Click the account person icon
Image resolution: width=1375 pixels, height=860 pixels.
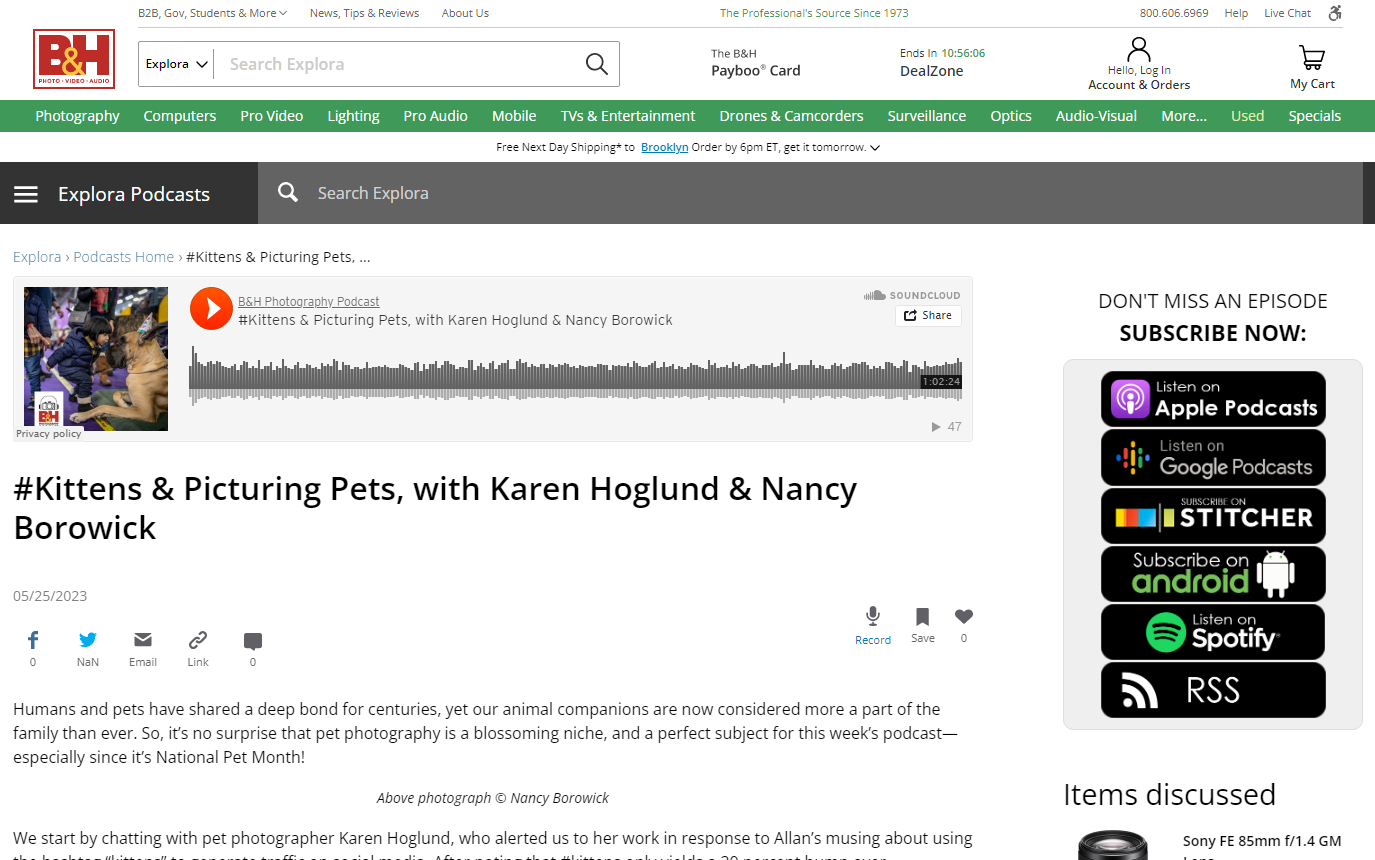1139,50
